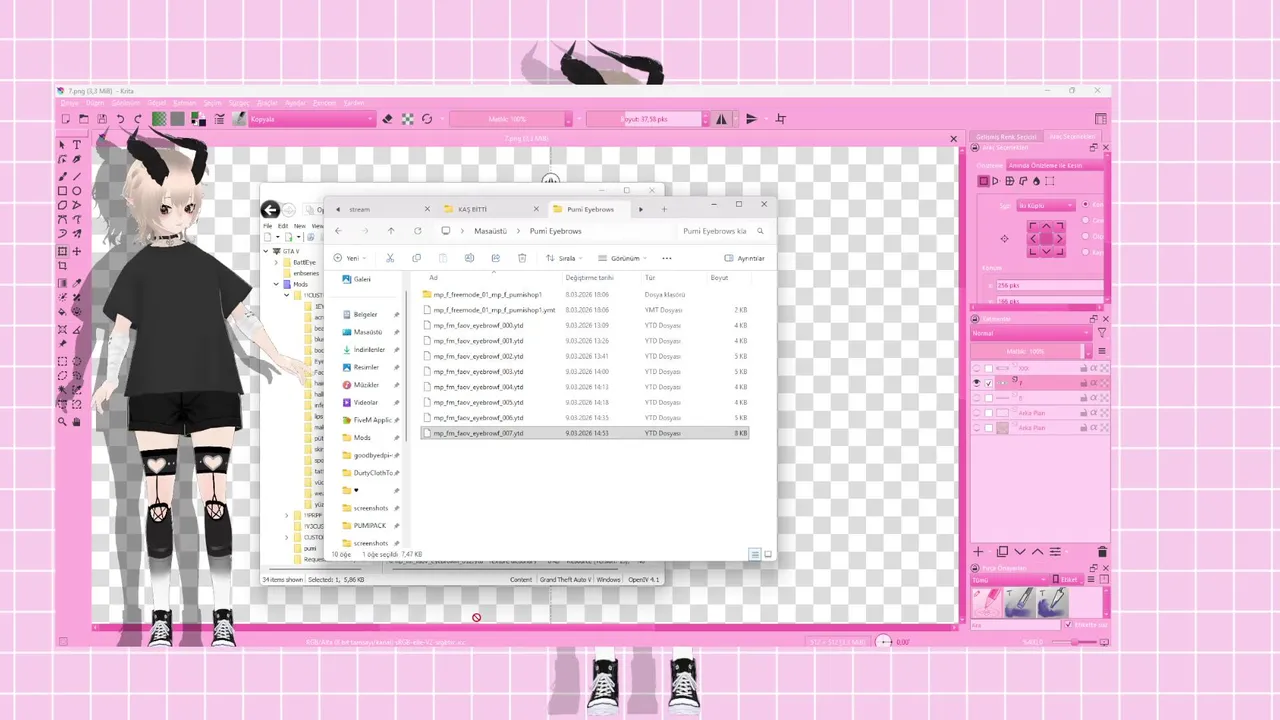This screenshot has width=1280, height=720.
Task: Adjust the brush 'Boyut' size slider in Krita
Action: click(645, 119)
